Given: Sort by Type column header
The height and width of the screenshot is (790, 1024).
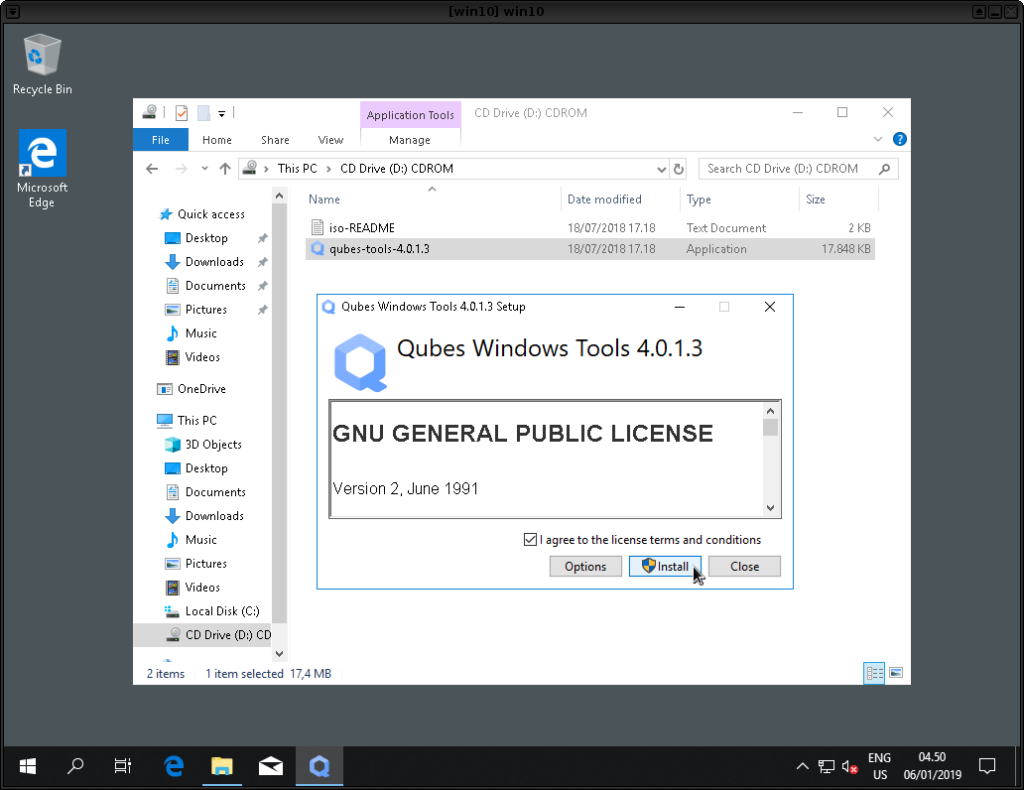Looking at the screenshot, I should [699, 200].
